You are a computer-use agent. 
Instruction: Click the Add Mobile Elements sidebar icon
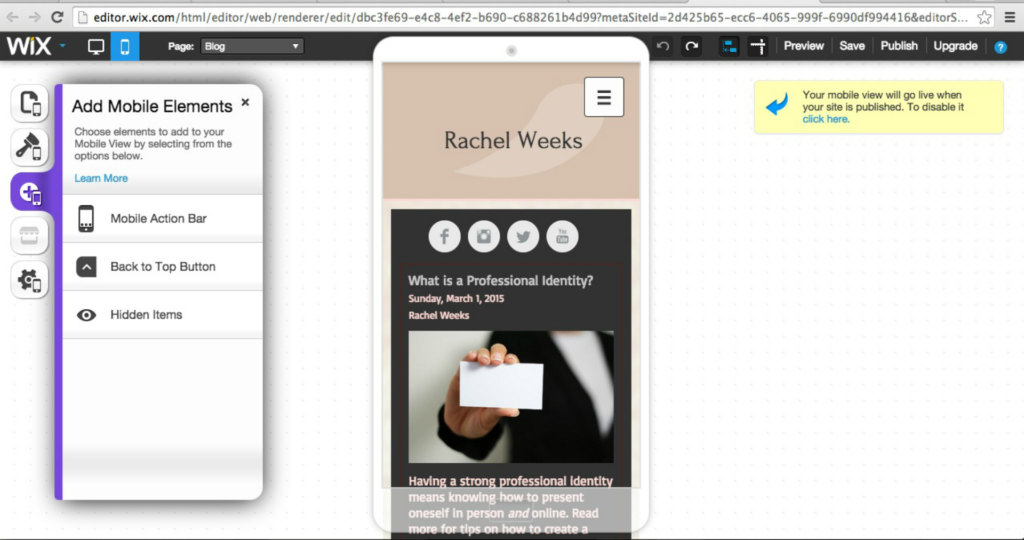click(30, 192)
